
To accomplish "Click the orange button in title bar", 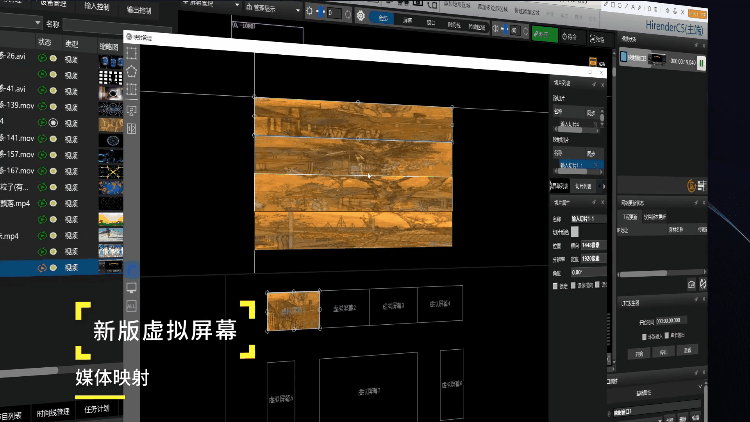I will coord(697,14).
